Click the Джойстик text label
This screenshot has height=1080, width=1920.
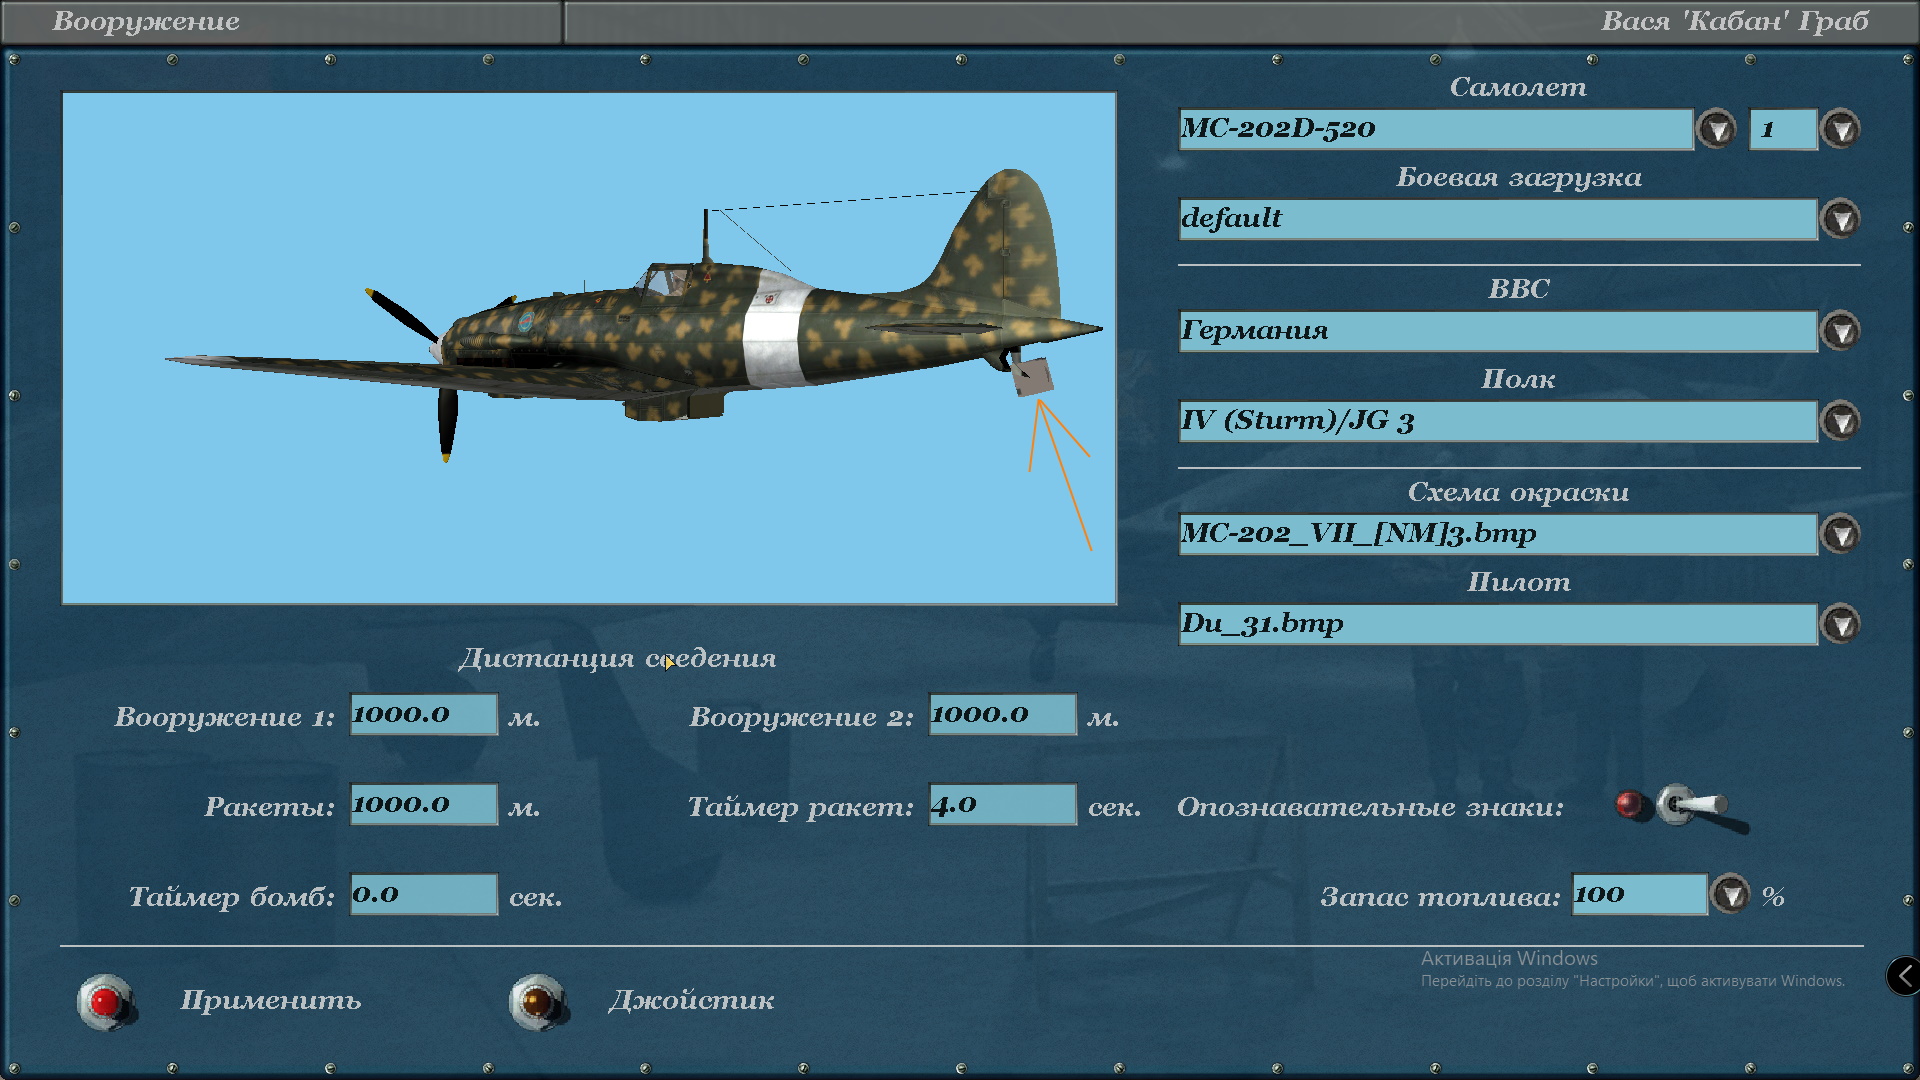[691, 1001]
